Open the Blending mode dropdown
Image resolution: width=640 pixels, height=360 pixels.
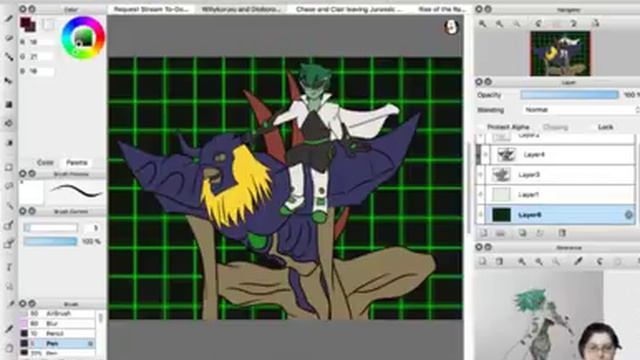[x=581, y=110]
